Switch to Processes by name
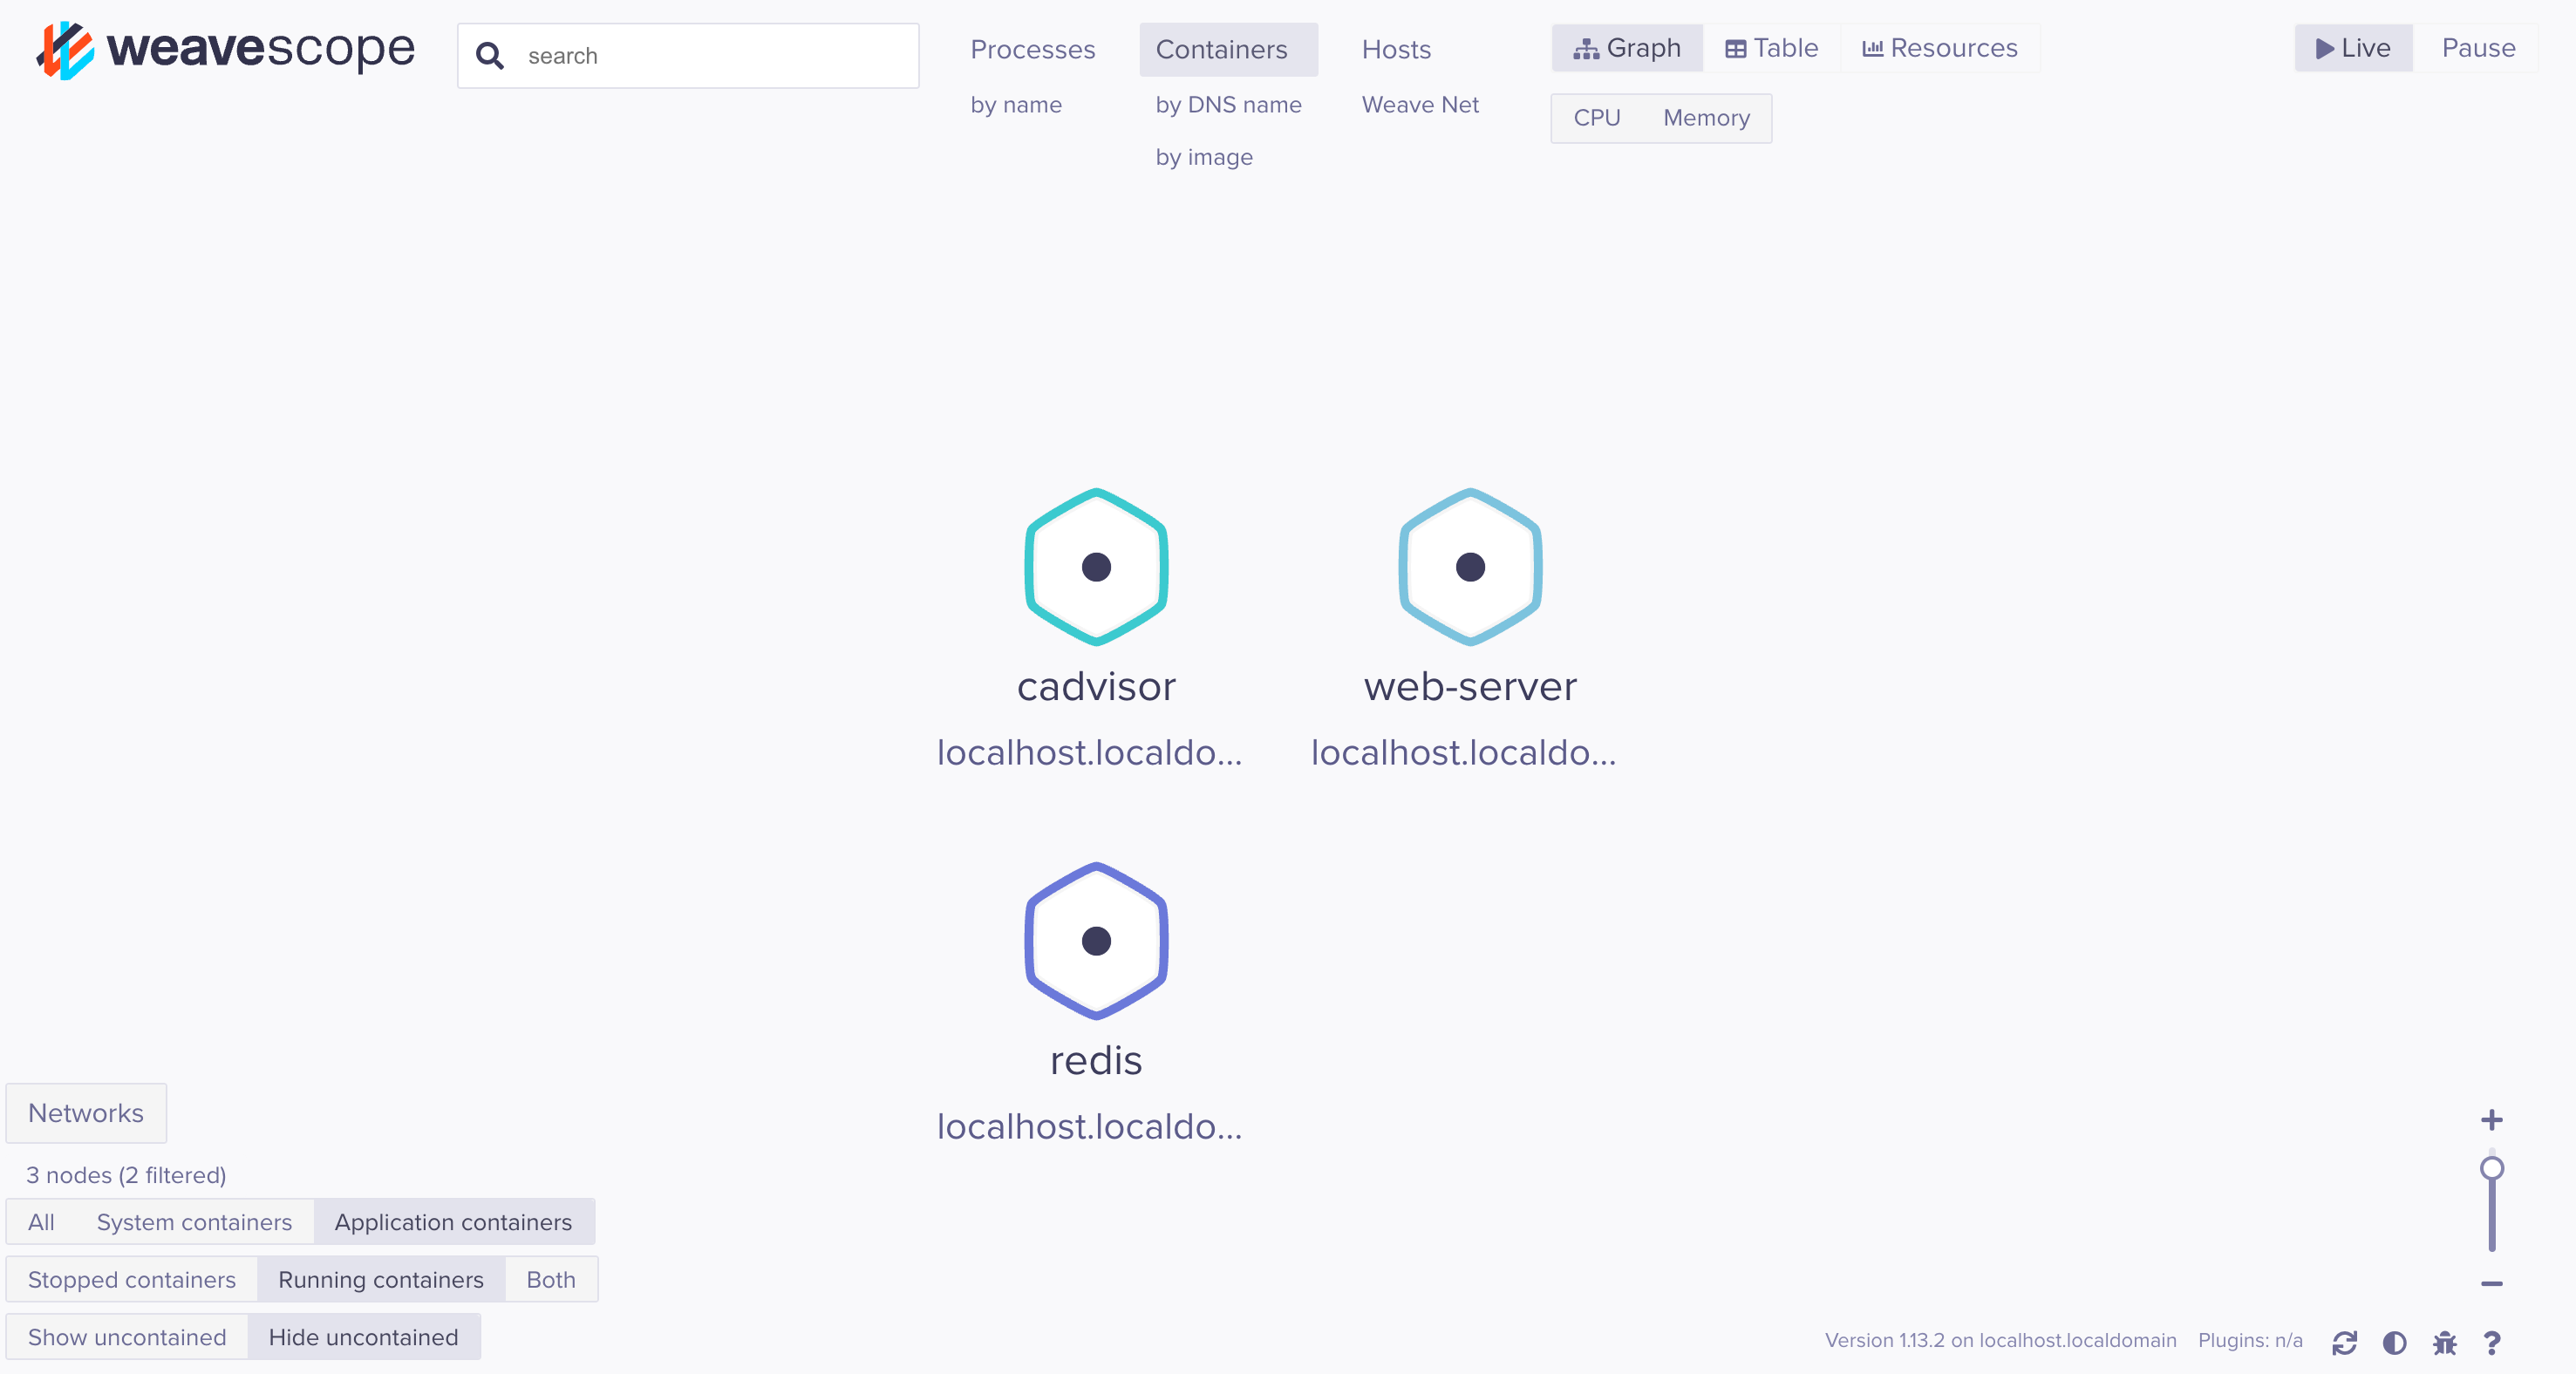Viewport: 2576px width, 1374px height. (x=1015, y=104)
